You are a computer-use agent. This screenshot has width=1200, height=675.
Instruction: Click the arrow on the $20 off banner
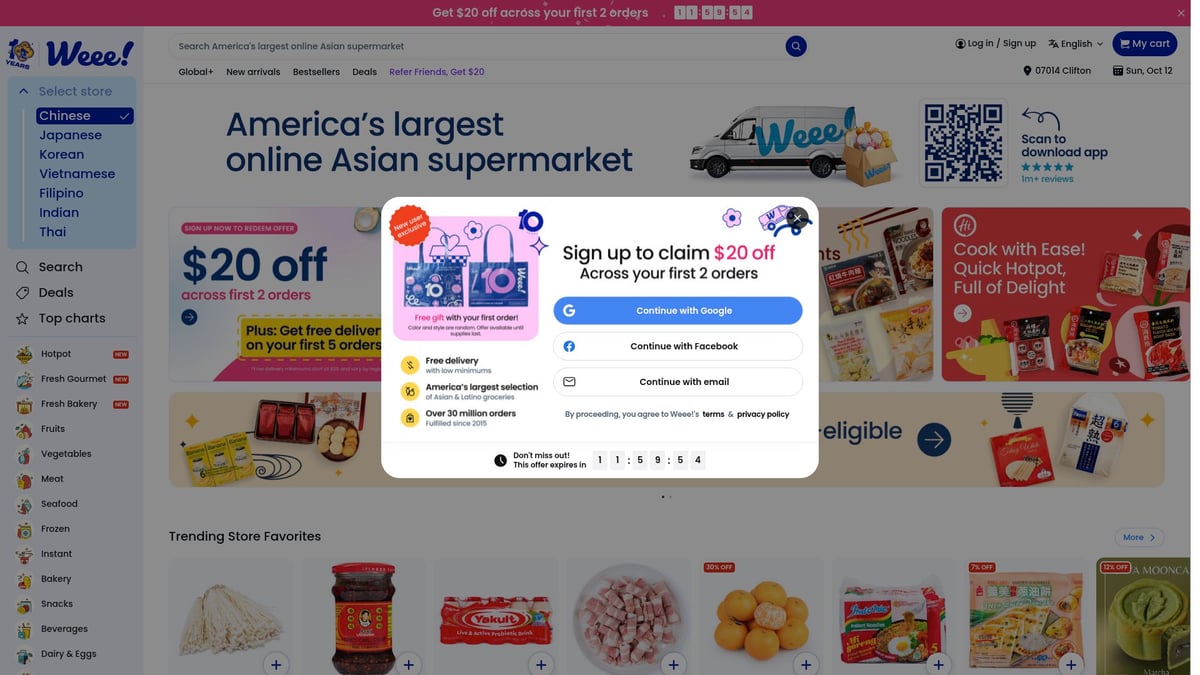pyautogui.click(x=189, y=317)
